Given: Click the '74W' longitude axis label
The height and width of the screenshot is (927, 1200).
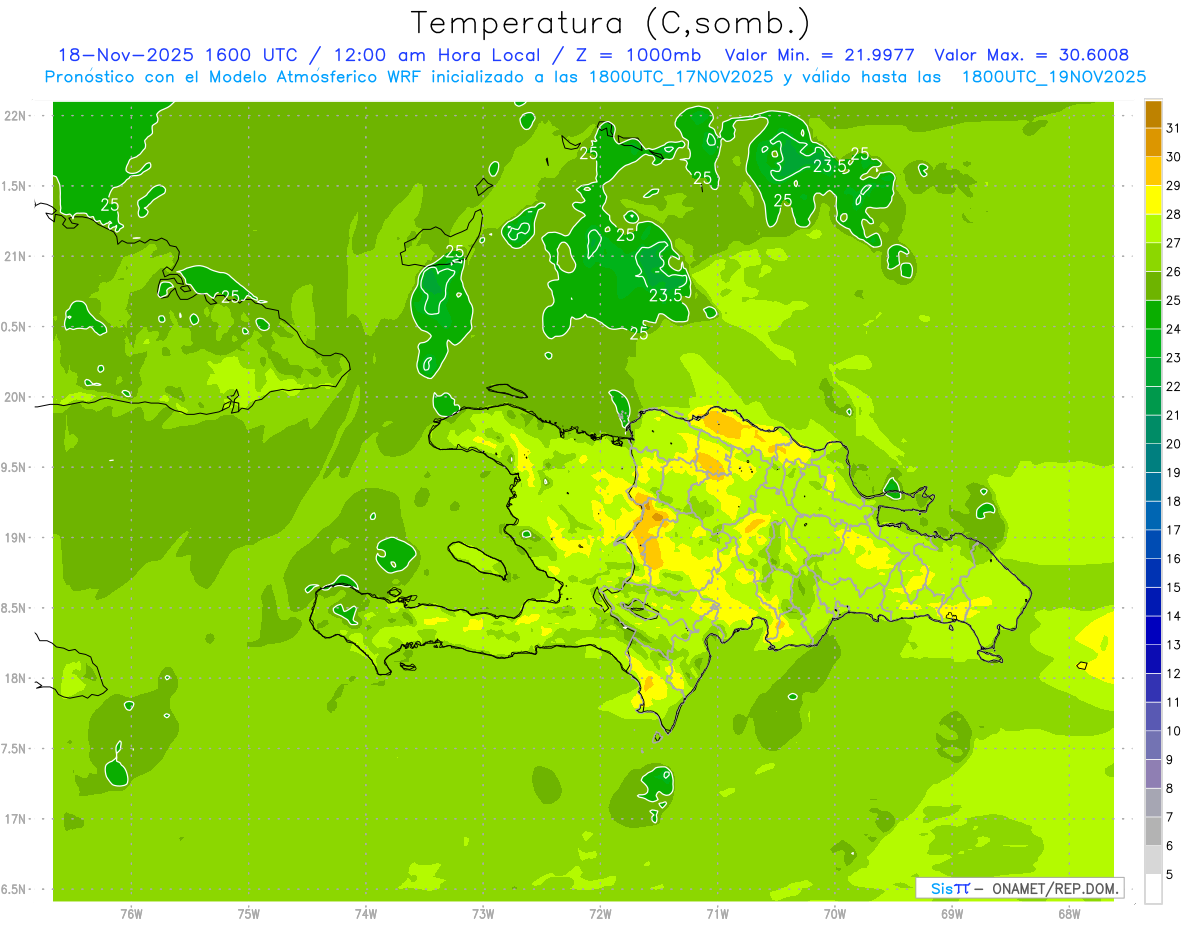Looking at the screenshot, I should (365, 913).
